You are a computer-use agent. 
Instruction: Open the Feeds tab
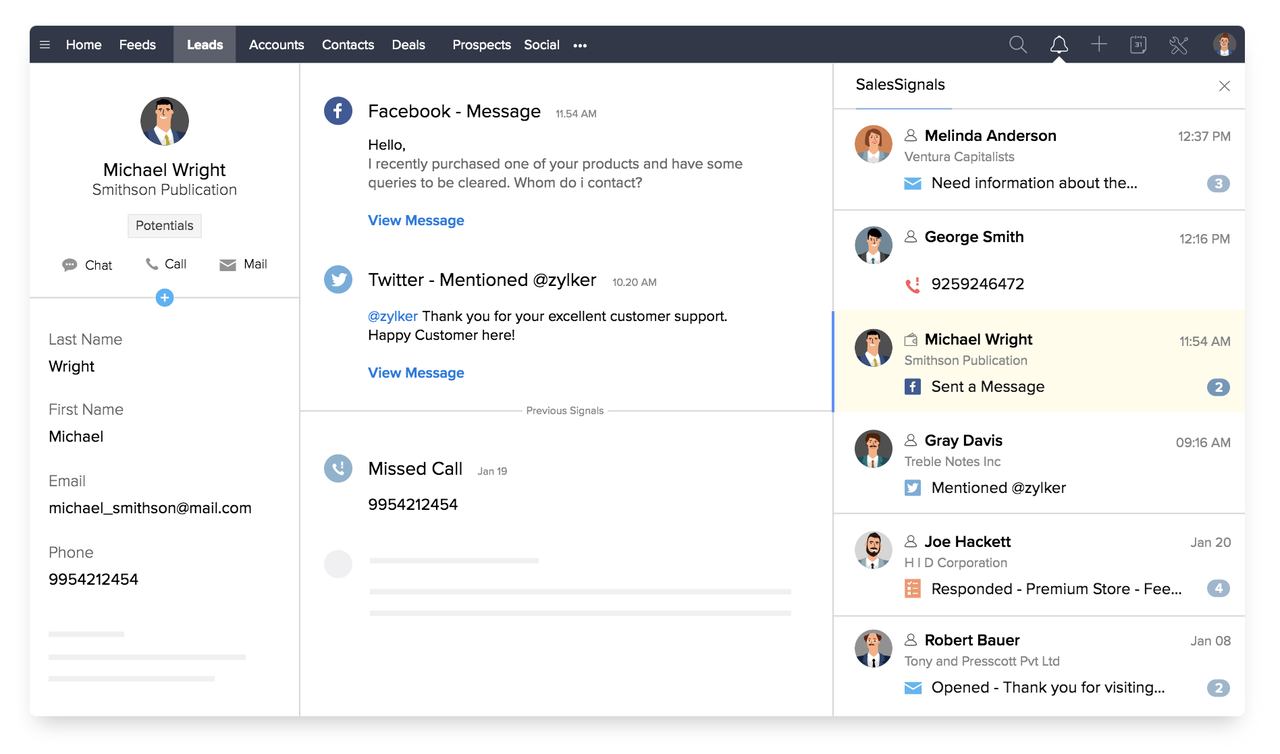[138, 45]
